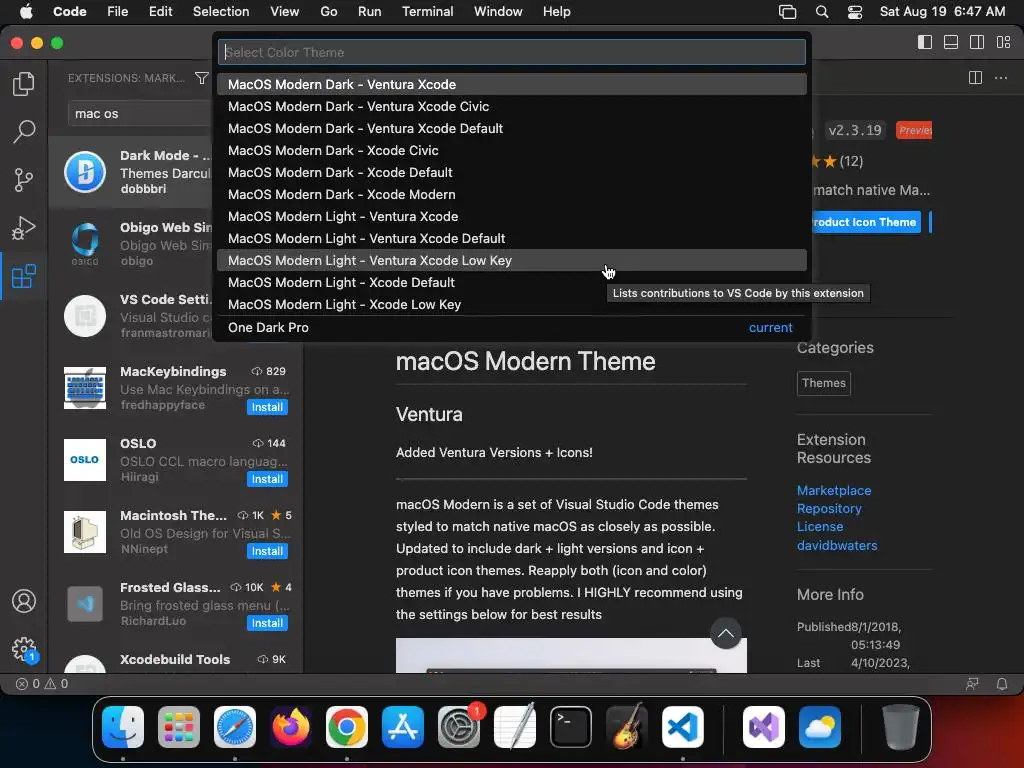Open System Settings from the Dock
The image size is (1024, 768).
click(458, 726)
